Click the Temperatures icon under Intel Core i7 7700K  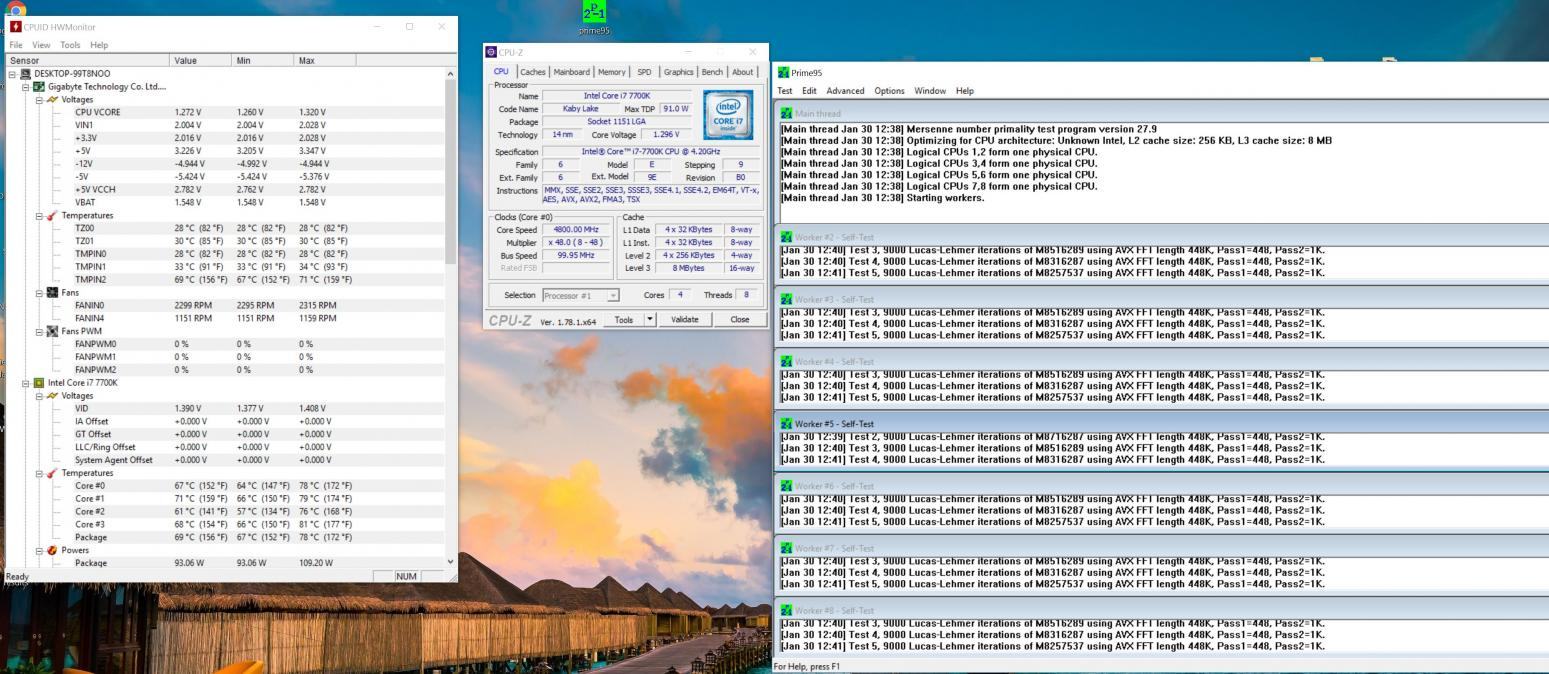tap(52, 473)
